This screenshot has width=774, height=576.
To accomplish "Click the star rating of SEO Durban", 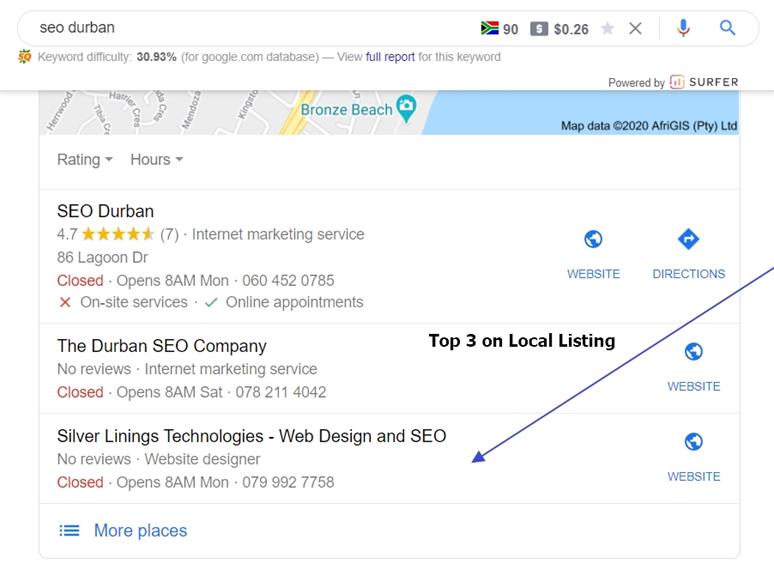I will click(118, 234).
